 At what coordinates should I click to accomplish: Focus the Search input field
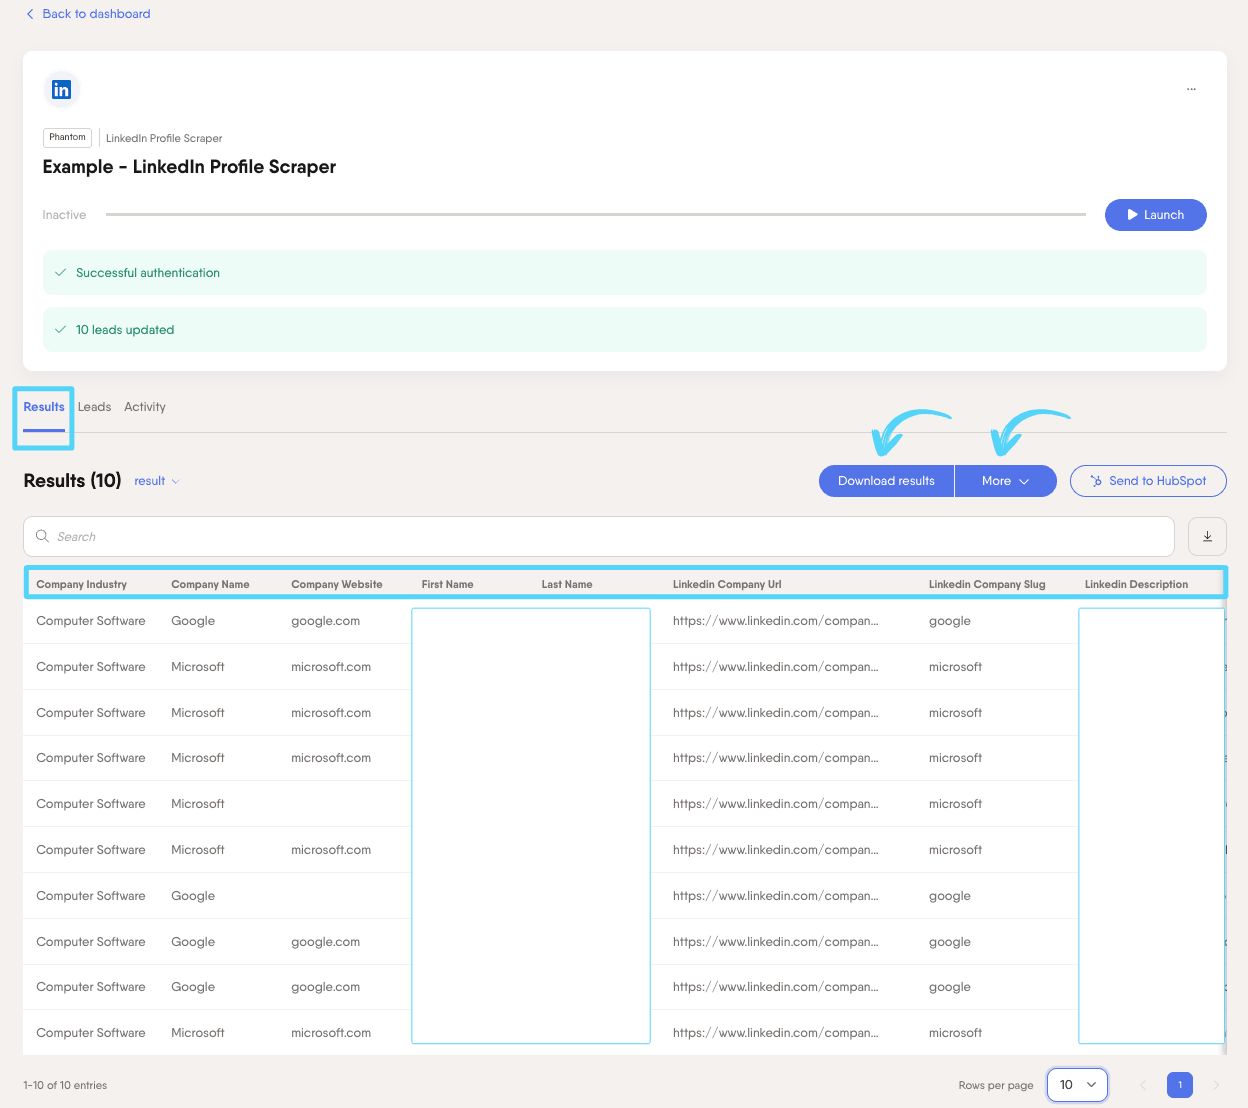pyautogui.click(x=598, y=537)
